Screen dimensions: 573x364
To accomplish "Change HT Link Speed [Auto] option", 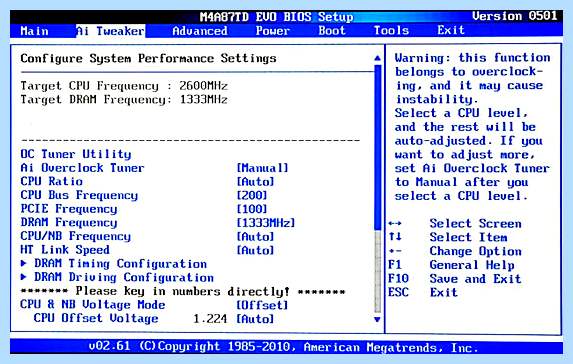I will [255, 250].
